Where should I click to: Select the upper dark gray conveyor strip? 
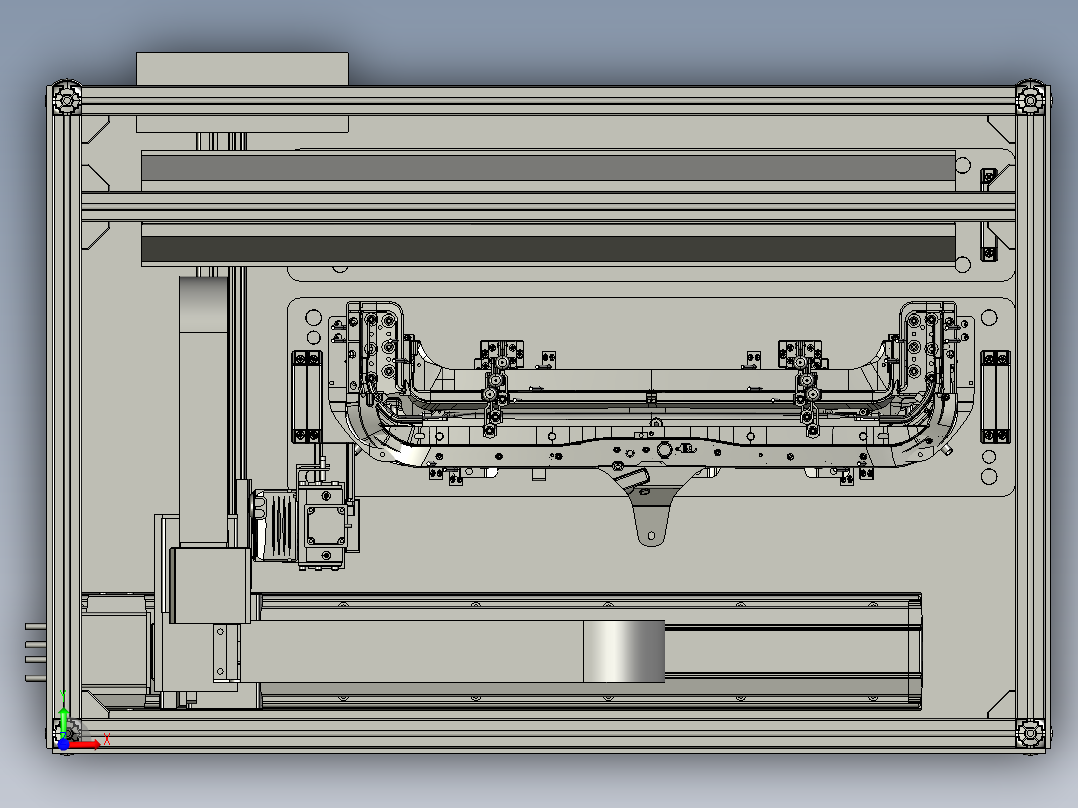pyautogui.click(x=548, y=168)
